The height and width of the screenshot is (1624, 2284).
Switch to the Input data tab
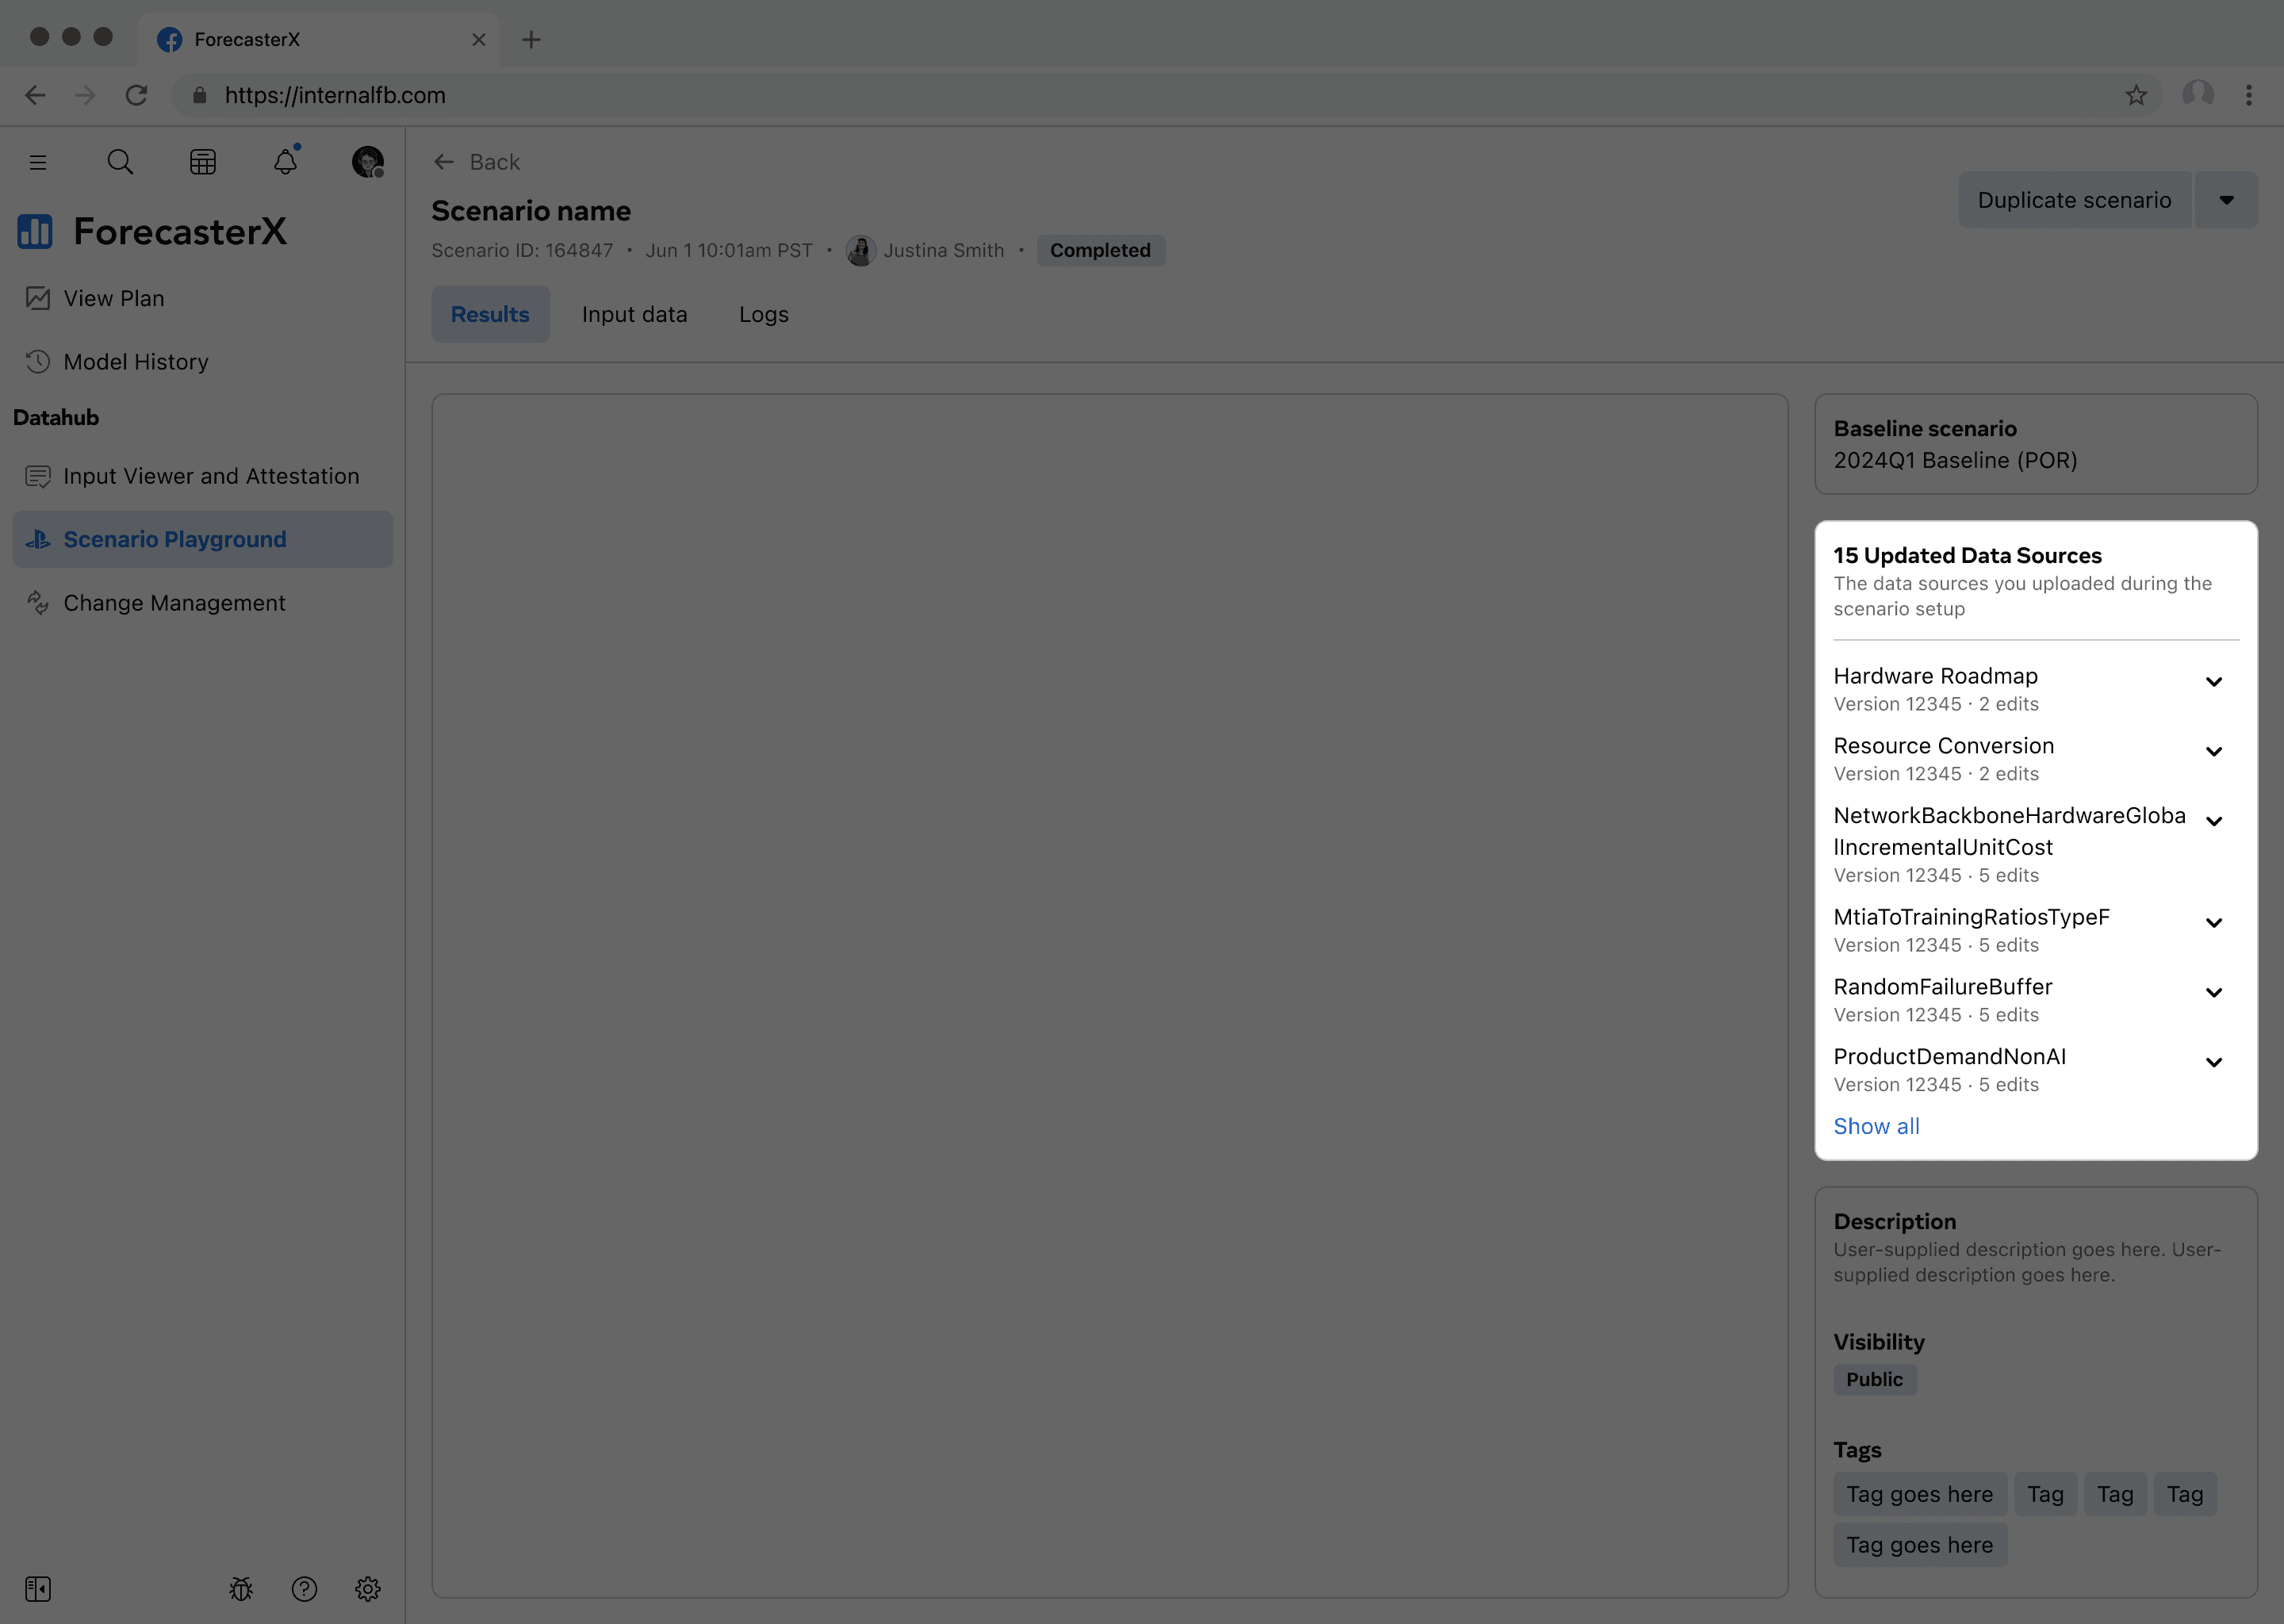635,314
